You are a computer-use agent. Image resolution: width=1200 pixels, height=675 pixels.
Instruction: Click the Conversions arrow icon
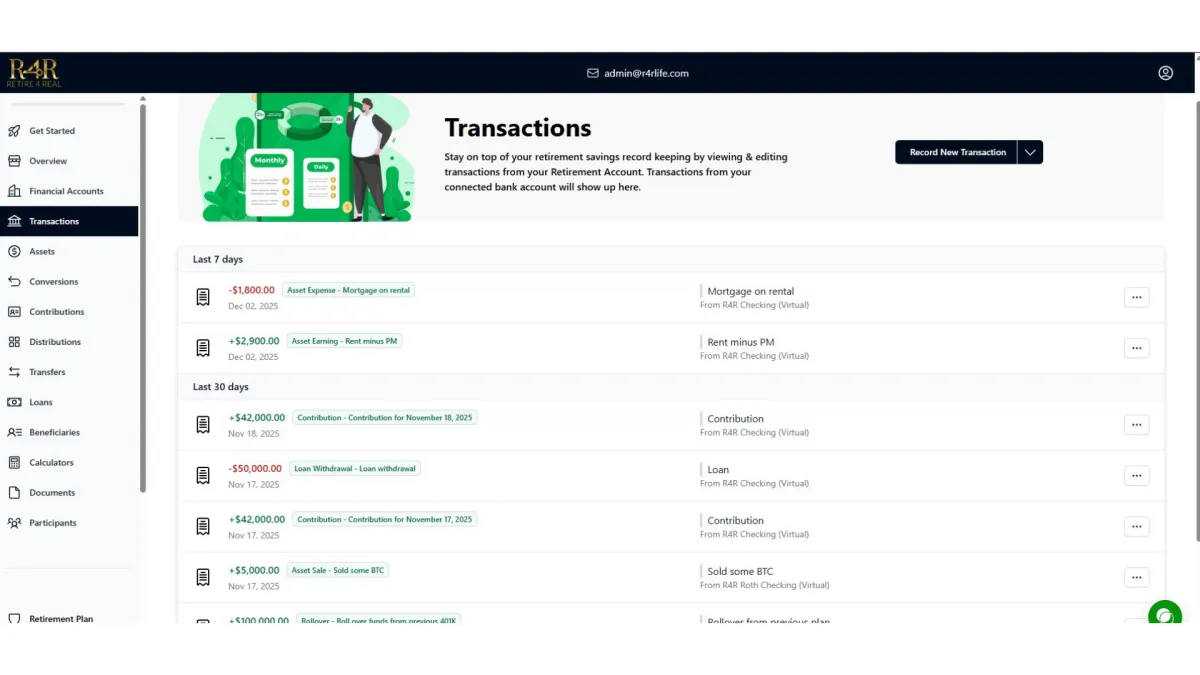[x=14, y=281]
